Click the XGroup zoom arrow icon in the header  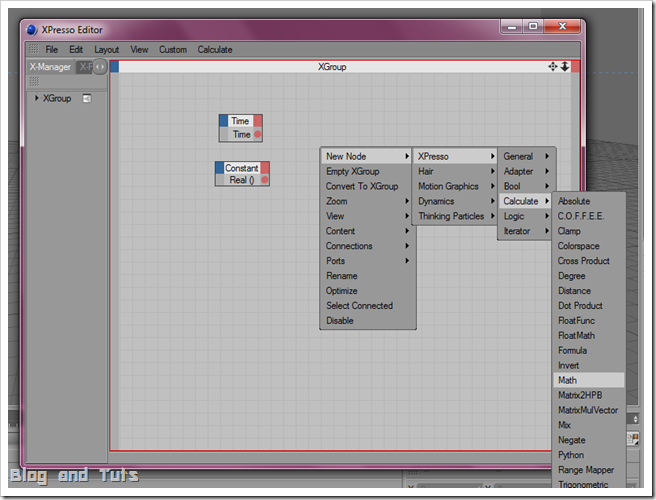[x=565, y=67]
